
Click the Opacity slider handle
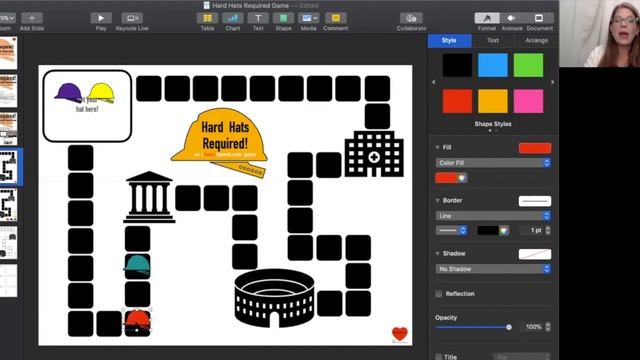509,327
